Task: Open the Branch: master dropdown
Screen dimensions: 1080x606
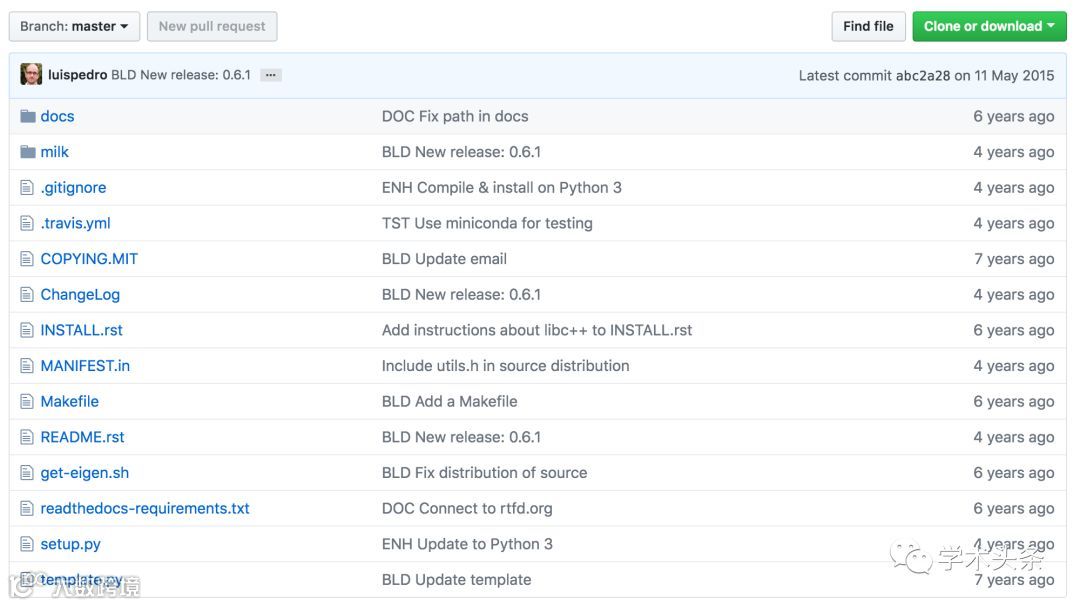Action: point(74,27)
